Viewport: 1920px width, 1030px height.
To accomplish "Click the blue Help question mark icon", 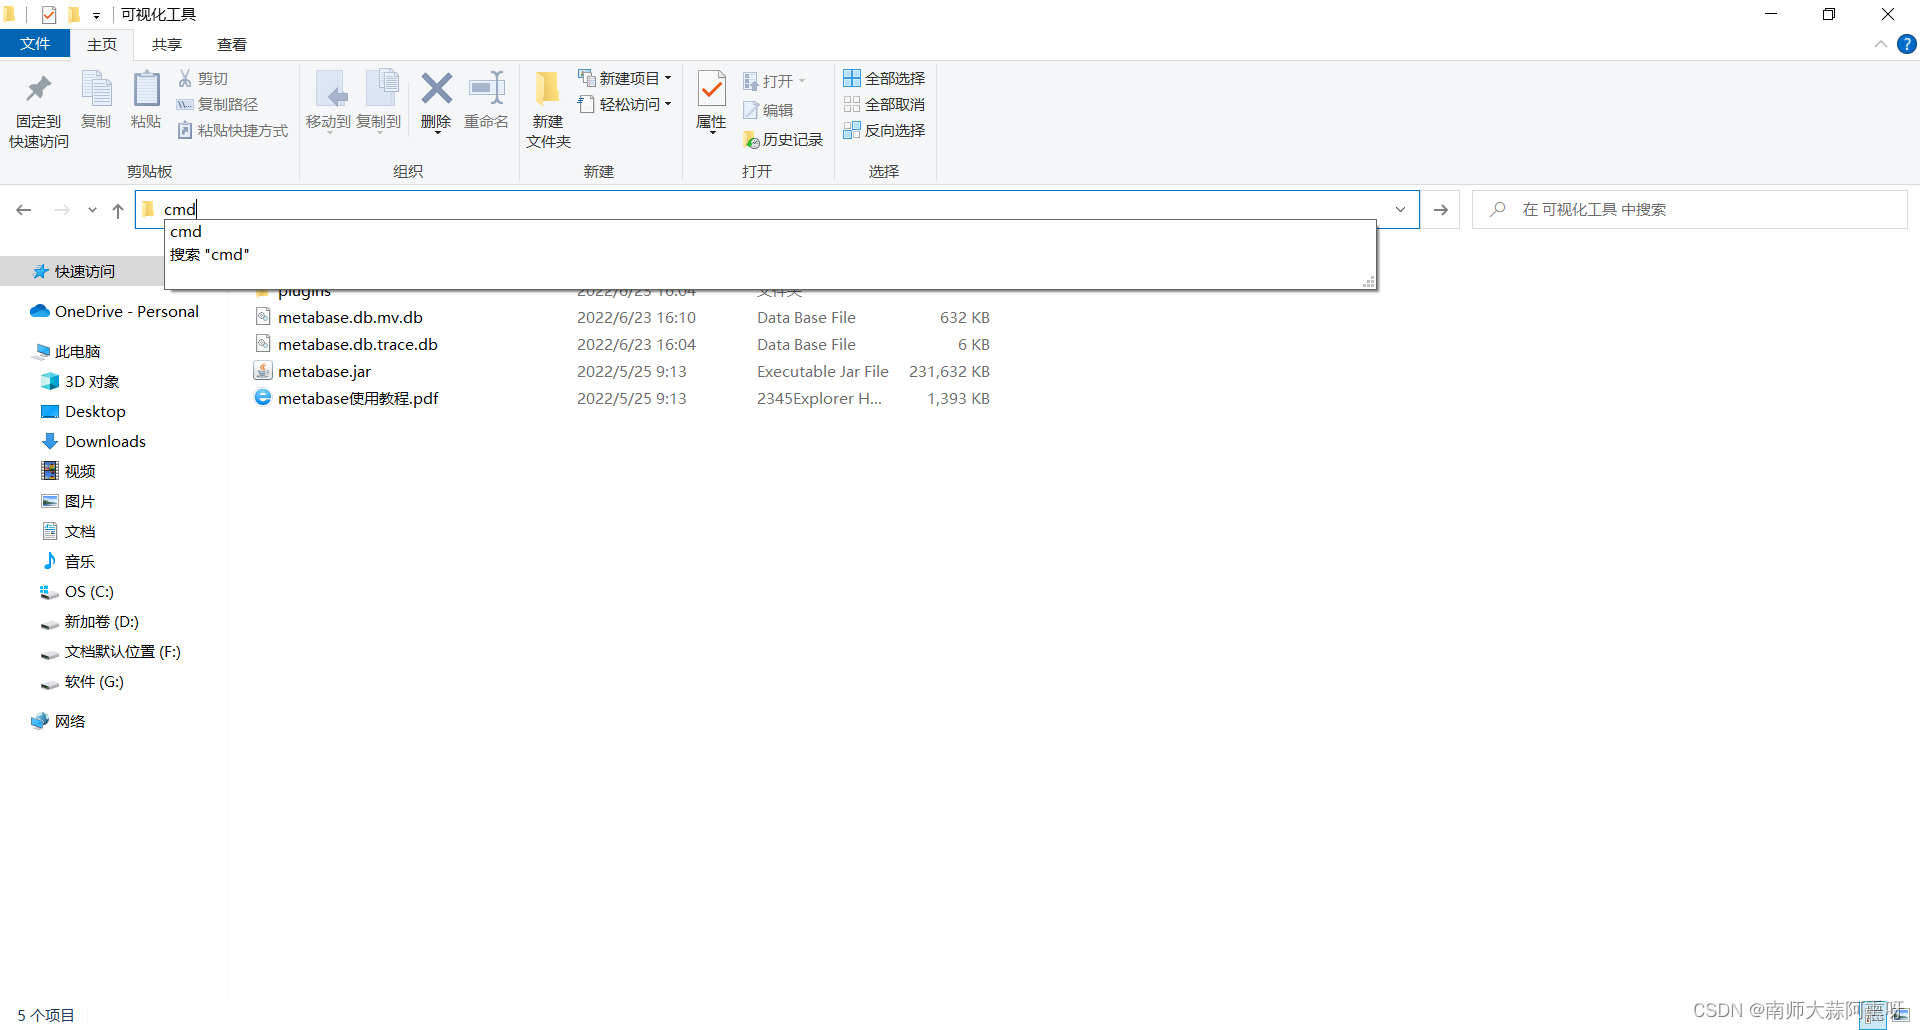I will tap(1907, 44).
